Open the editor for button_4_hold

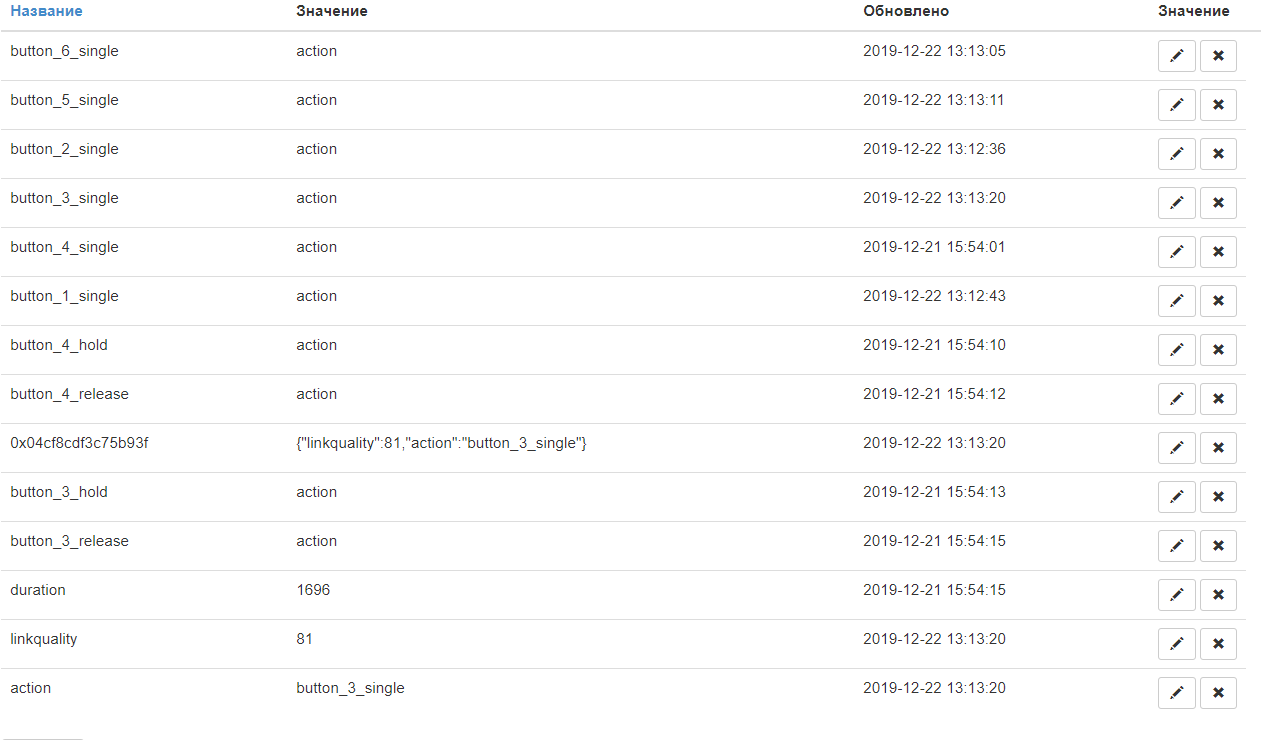click(x=1176, y=350)
